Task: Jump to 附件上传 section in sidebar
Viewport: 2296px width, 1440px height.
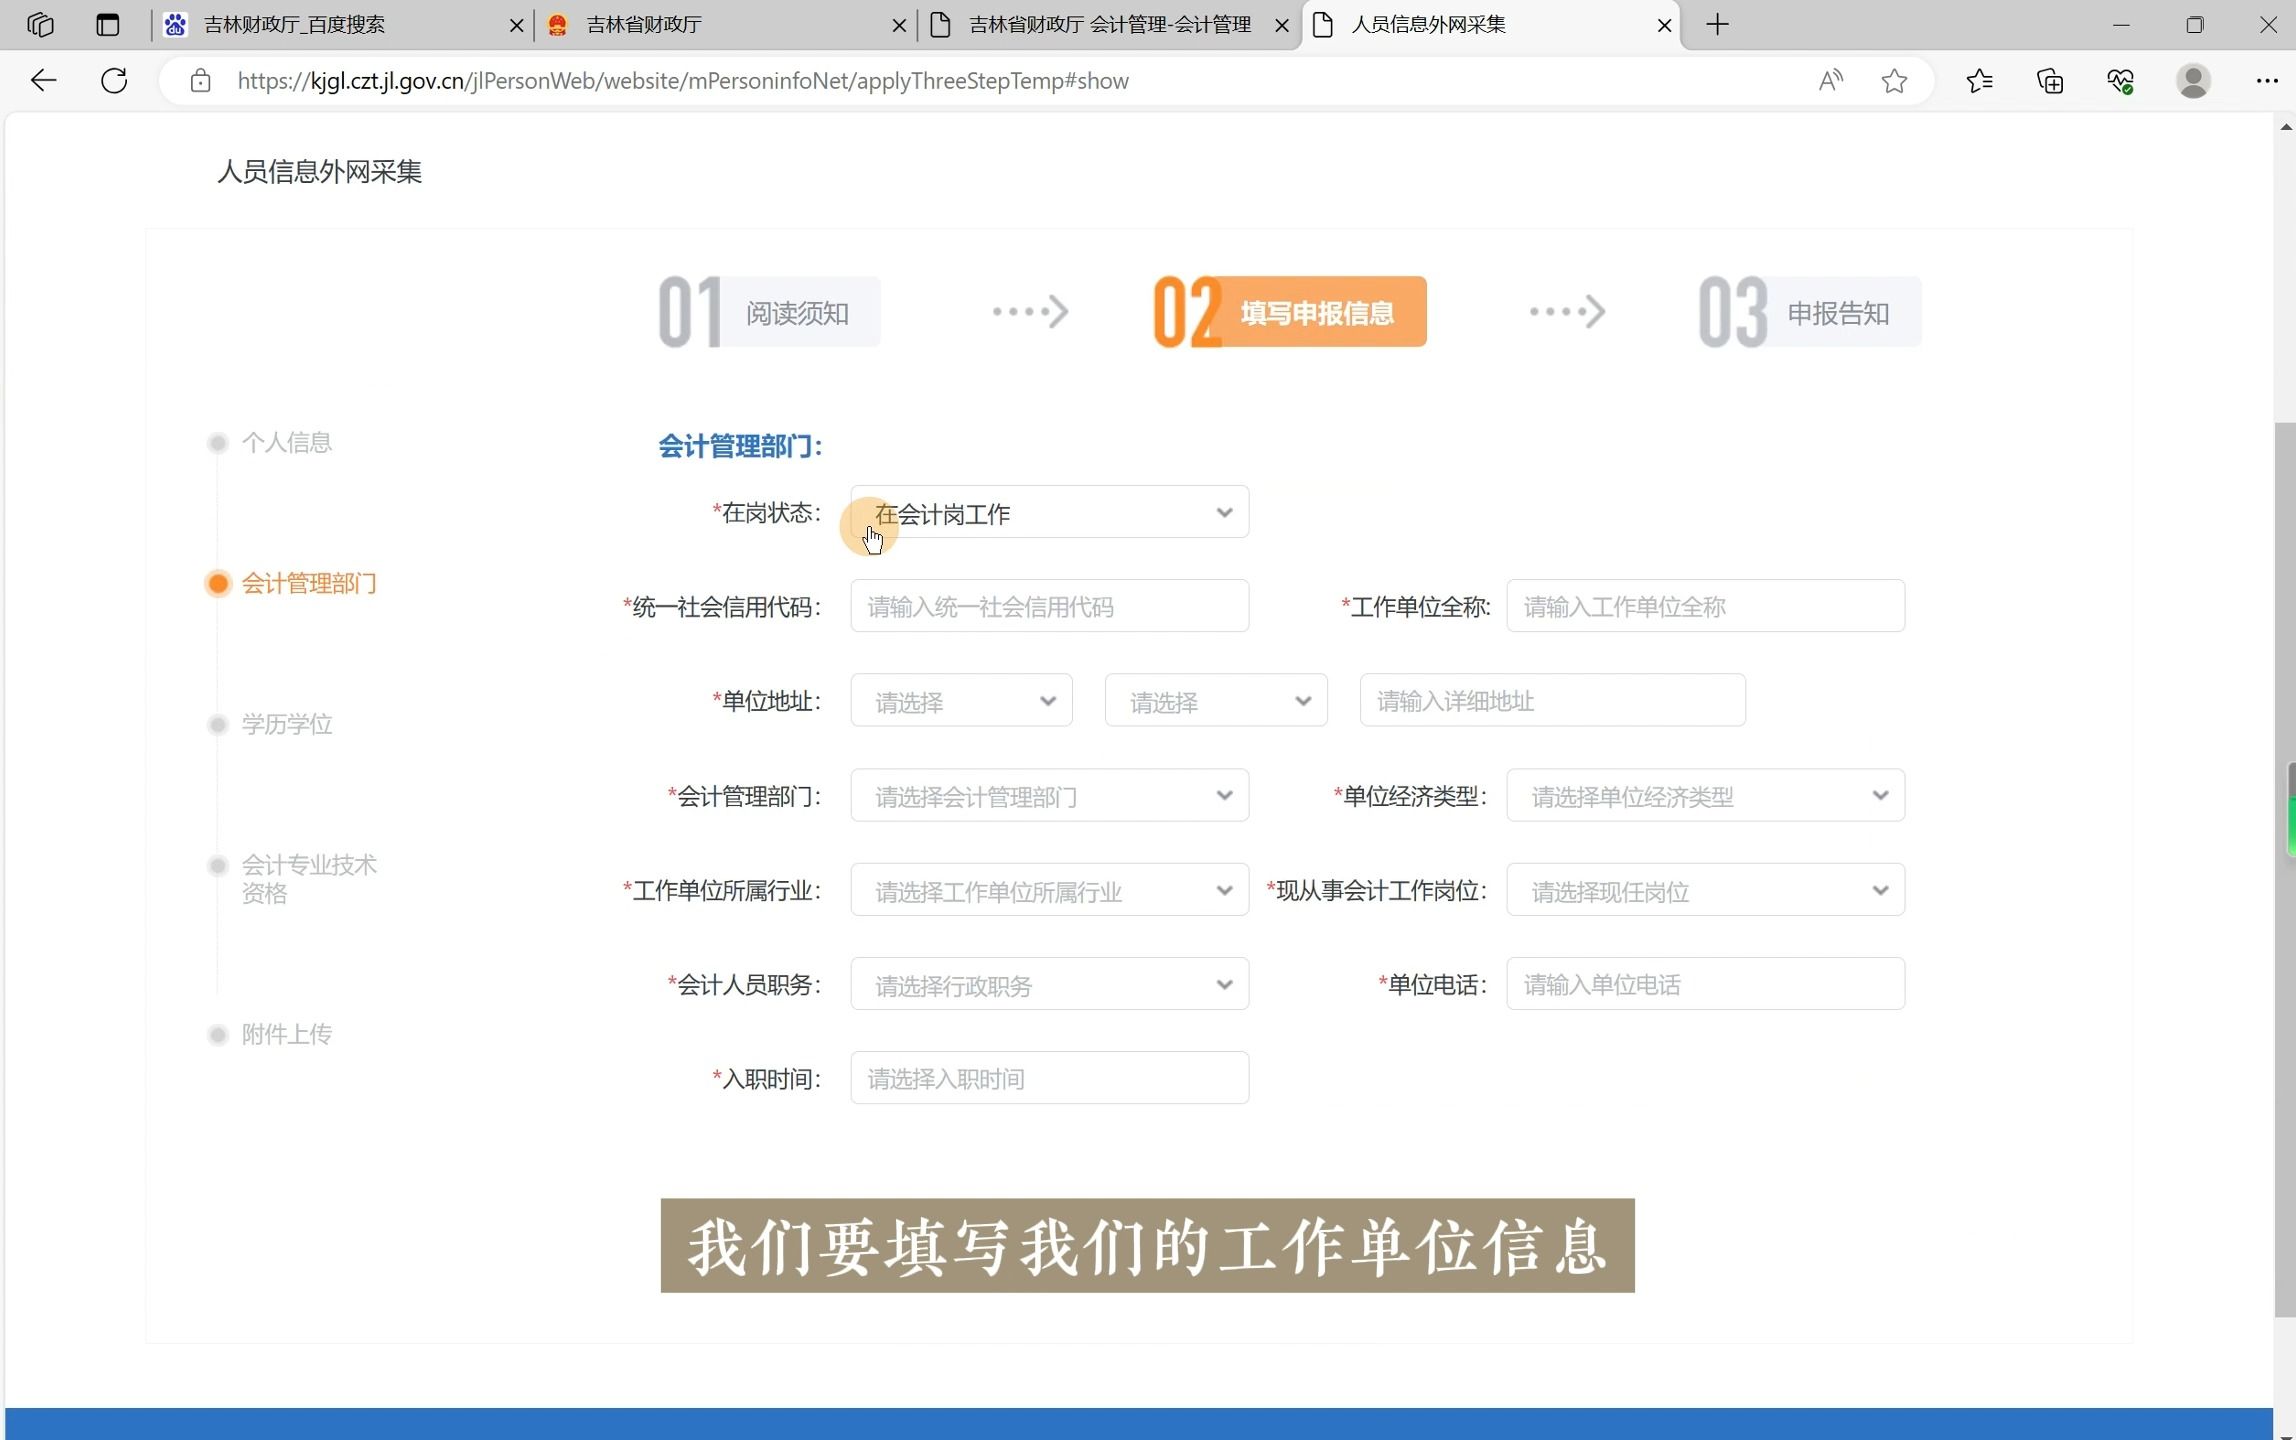Action: tap(287, 1034)
